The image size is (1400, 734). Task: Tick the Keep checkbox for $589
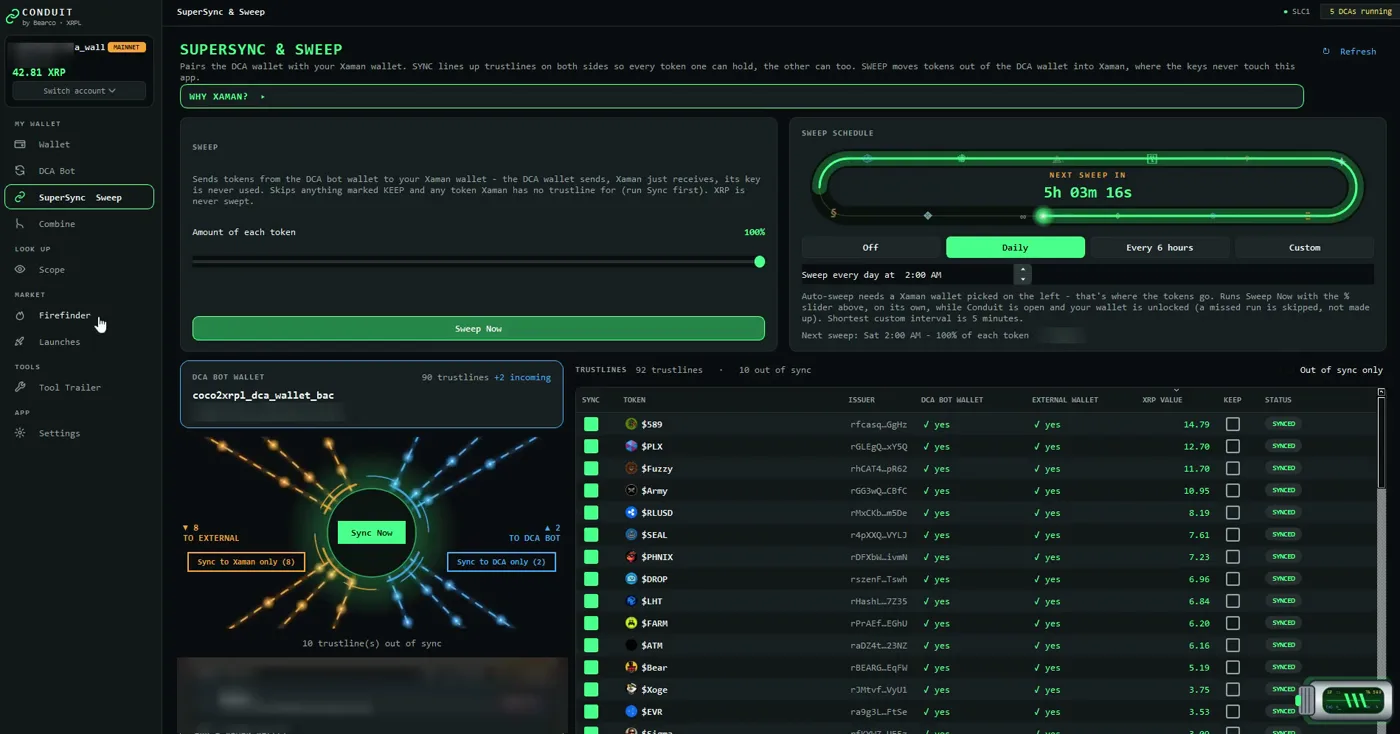[x=1233, y=424]
